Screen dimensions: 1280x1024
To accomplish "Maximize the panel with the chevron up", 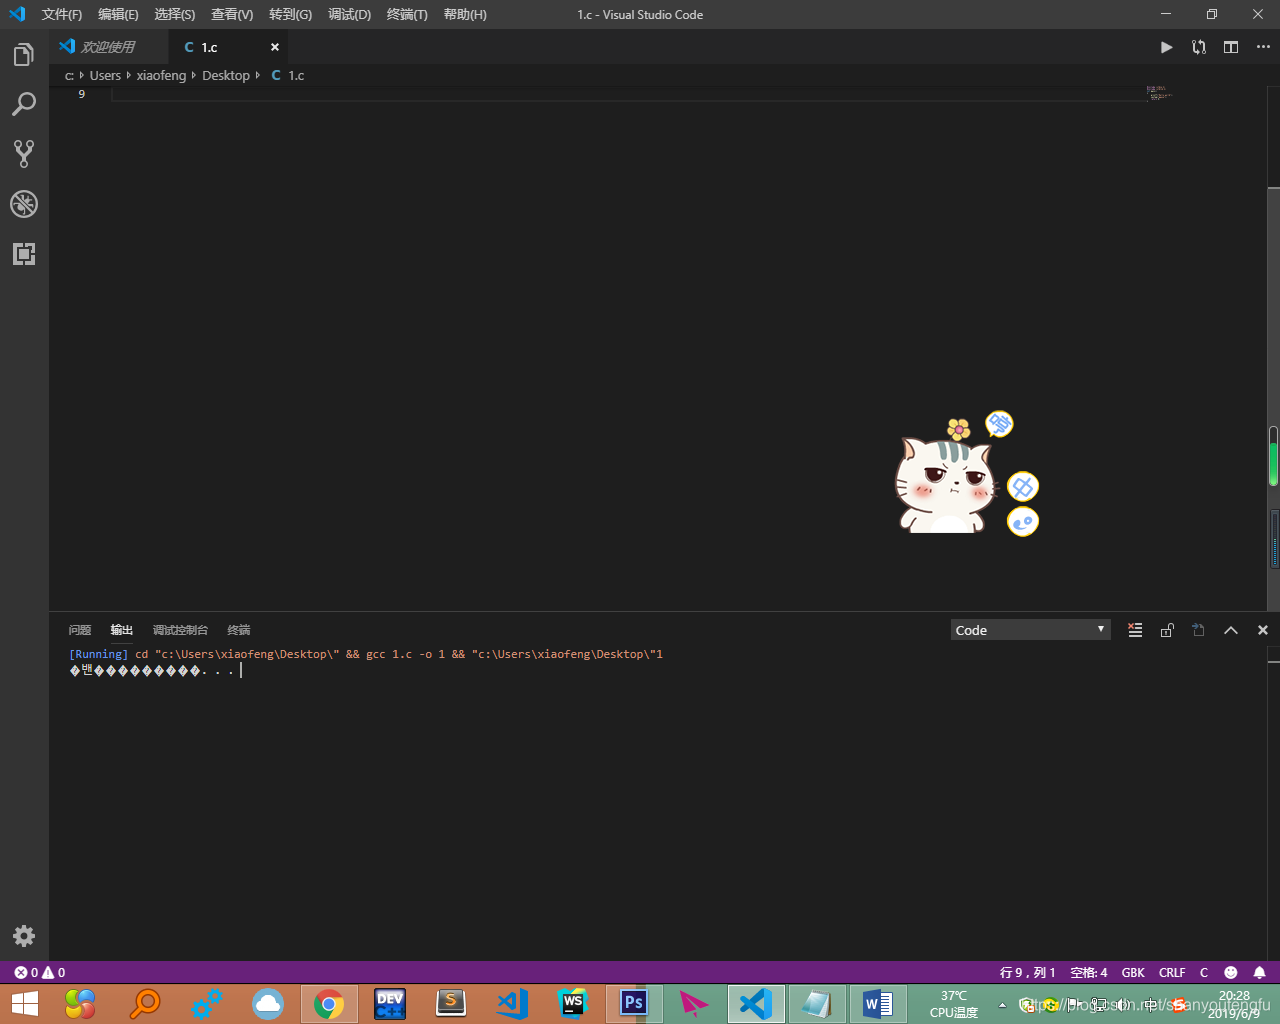I will (x=1231, y=630).
